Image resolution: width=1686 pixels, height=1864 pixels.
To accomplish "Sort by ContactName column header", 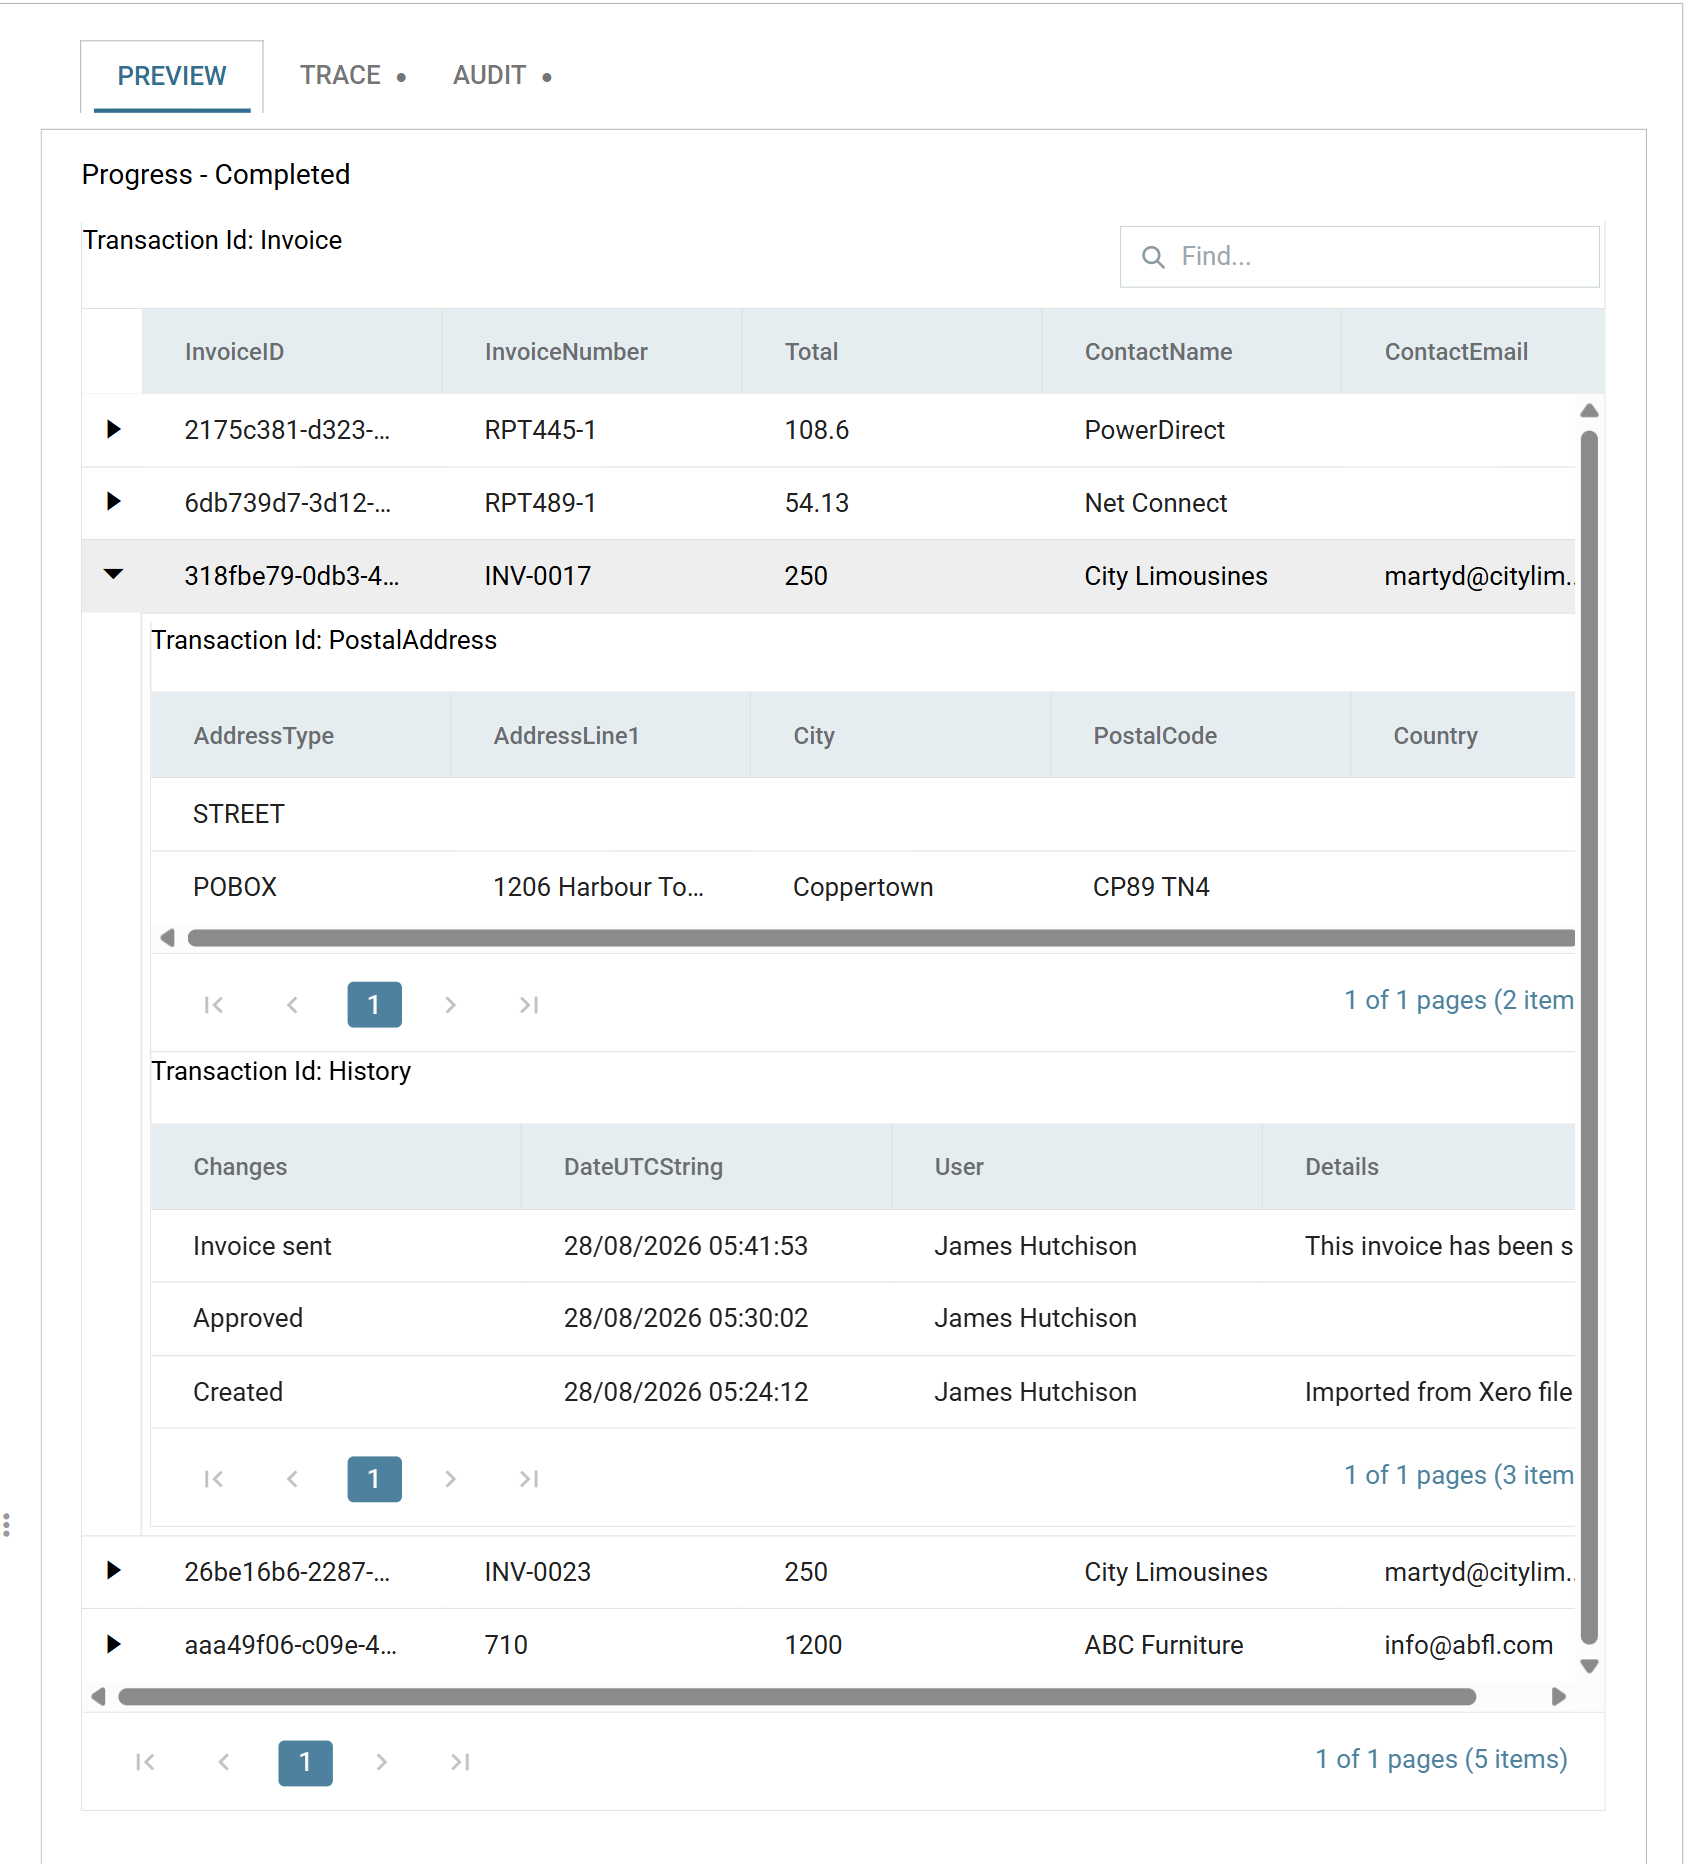I will [x=1192, y=352].
